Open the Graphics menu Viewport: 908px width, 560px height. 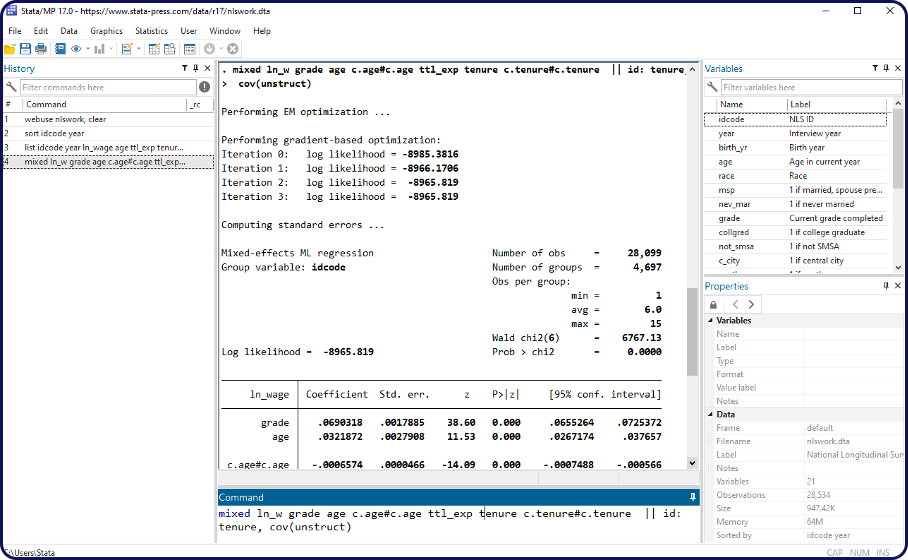pos(106,31)
